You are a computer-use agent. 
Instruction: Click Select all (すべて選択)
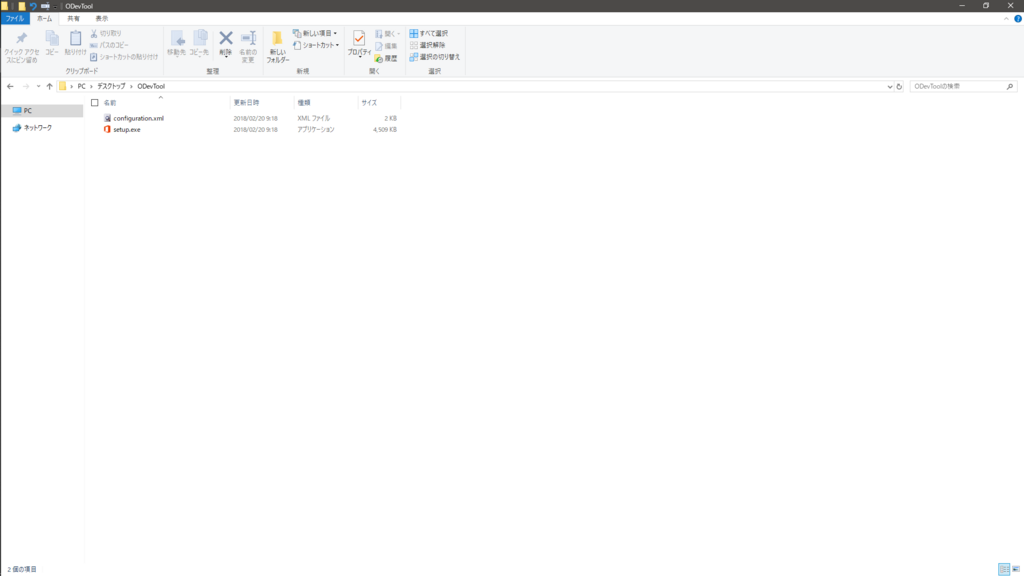[x=428, y=33]
